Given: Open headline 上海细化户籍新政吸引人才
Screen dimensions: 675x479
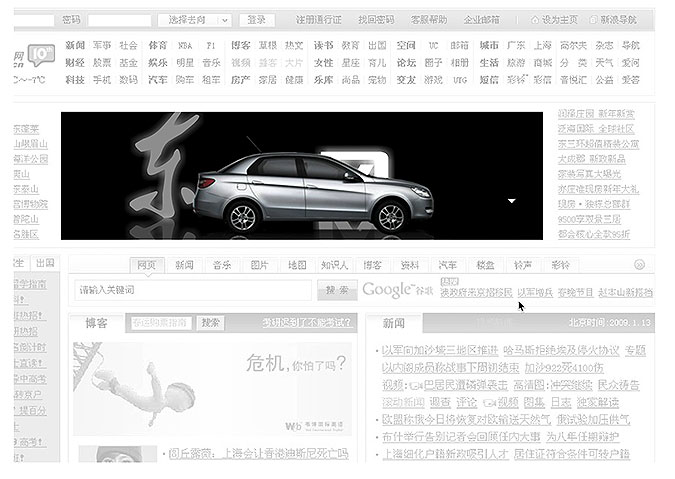Looking at the screenshot, I should click(445, 454).
